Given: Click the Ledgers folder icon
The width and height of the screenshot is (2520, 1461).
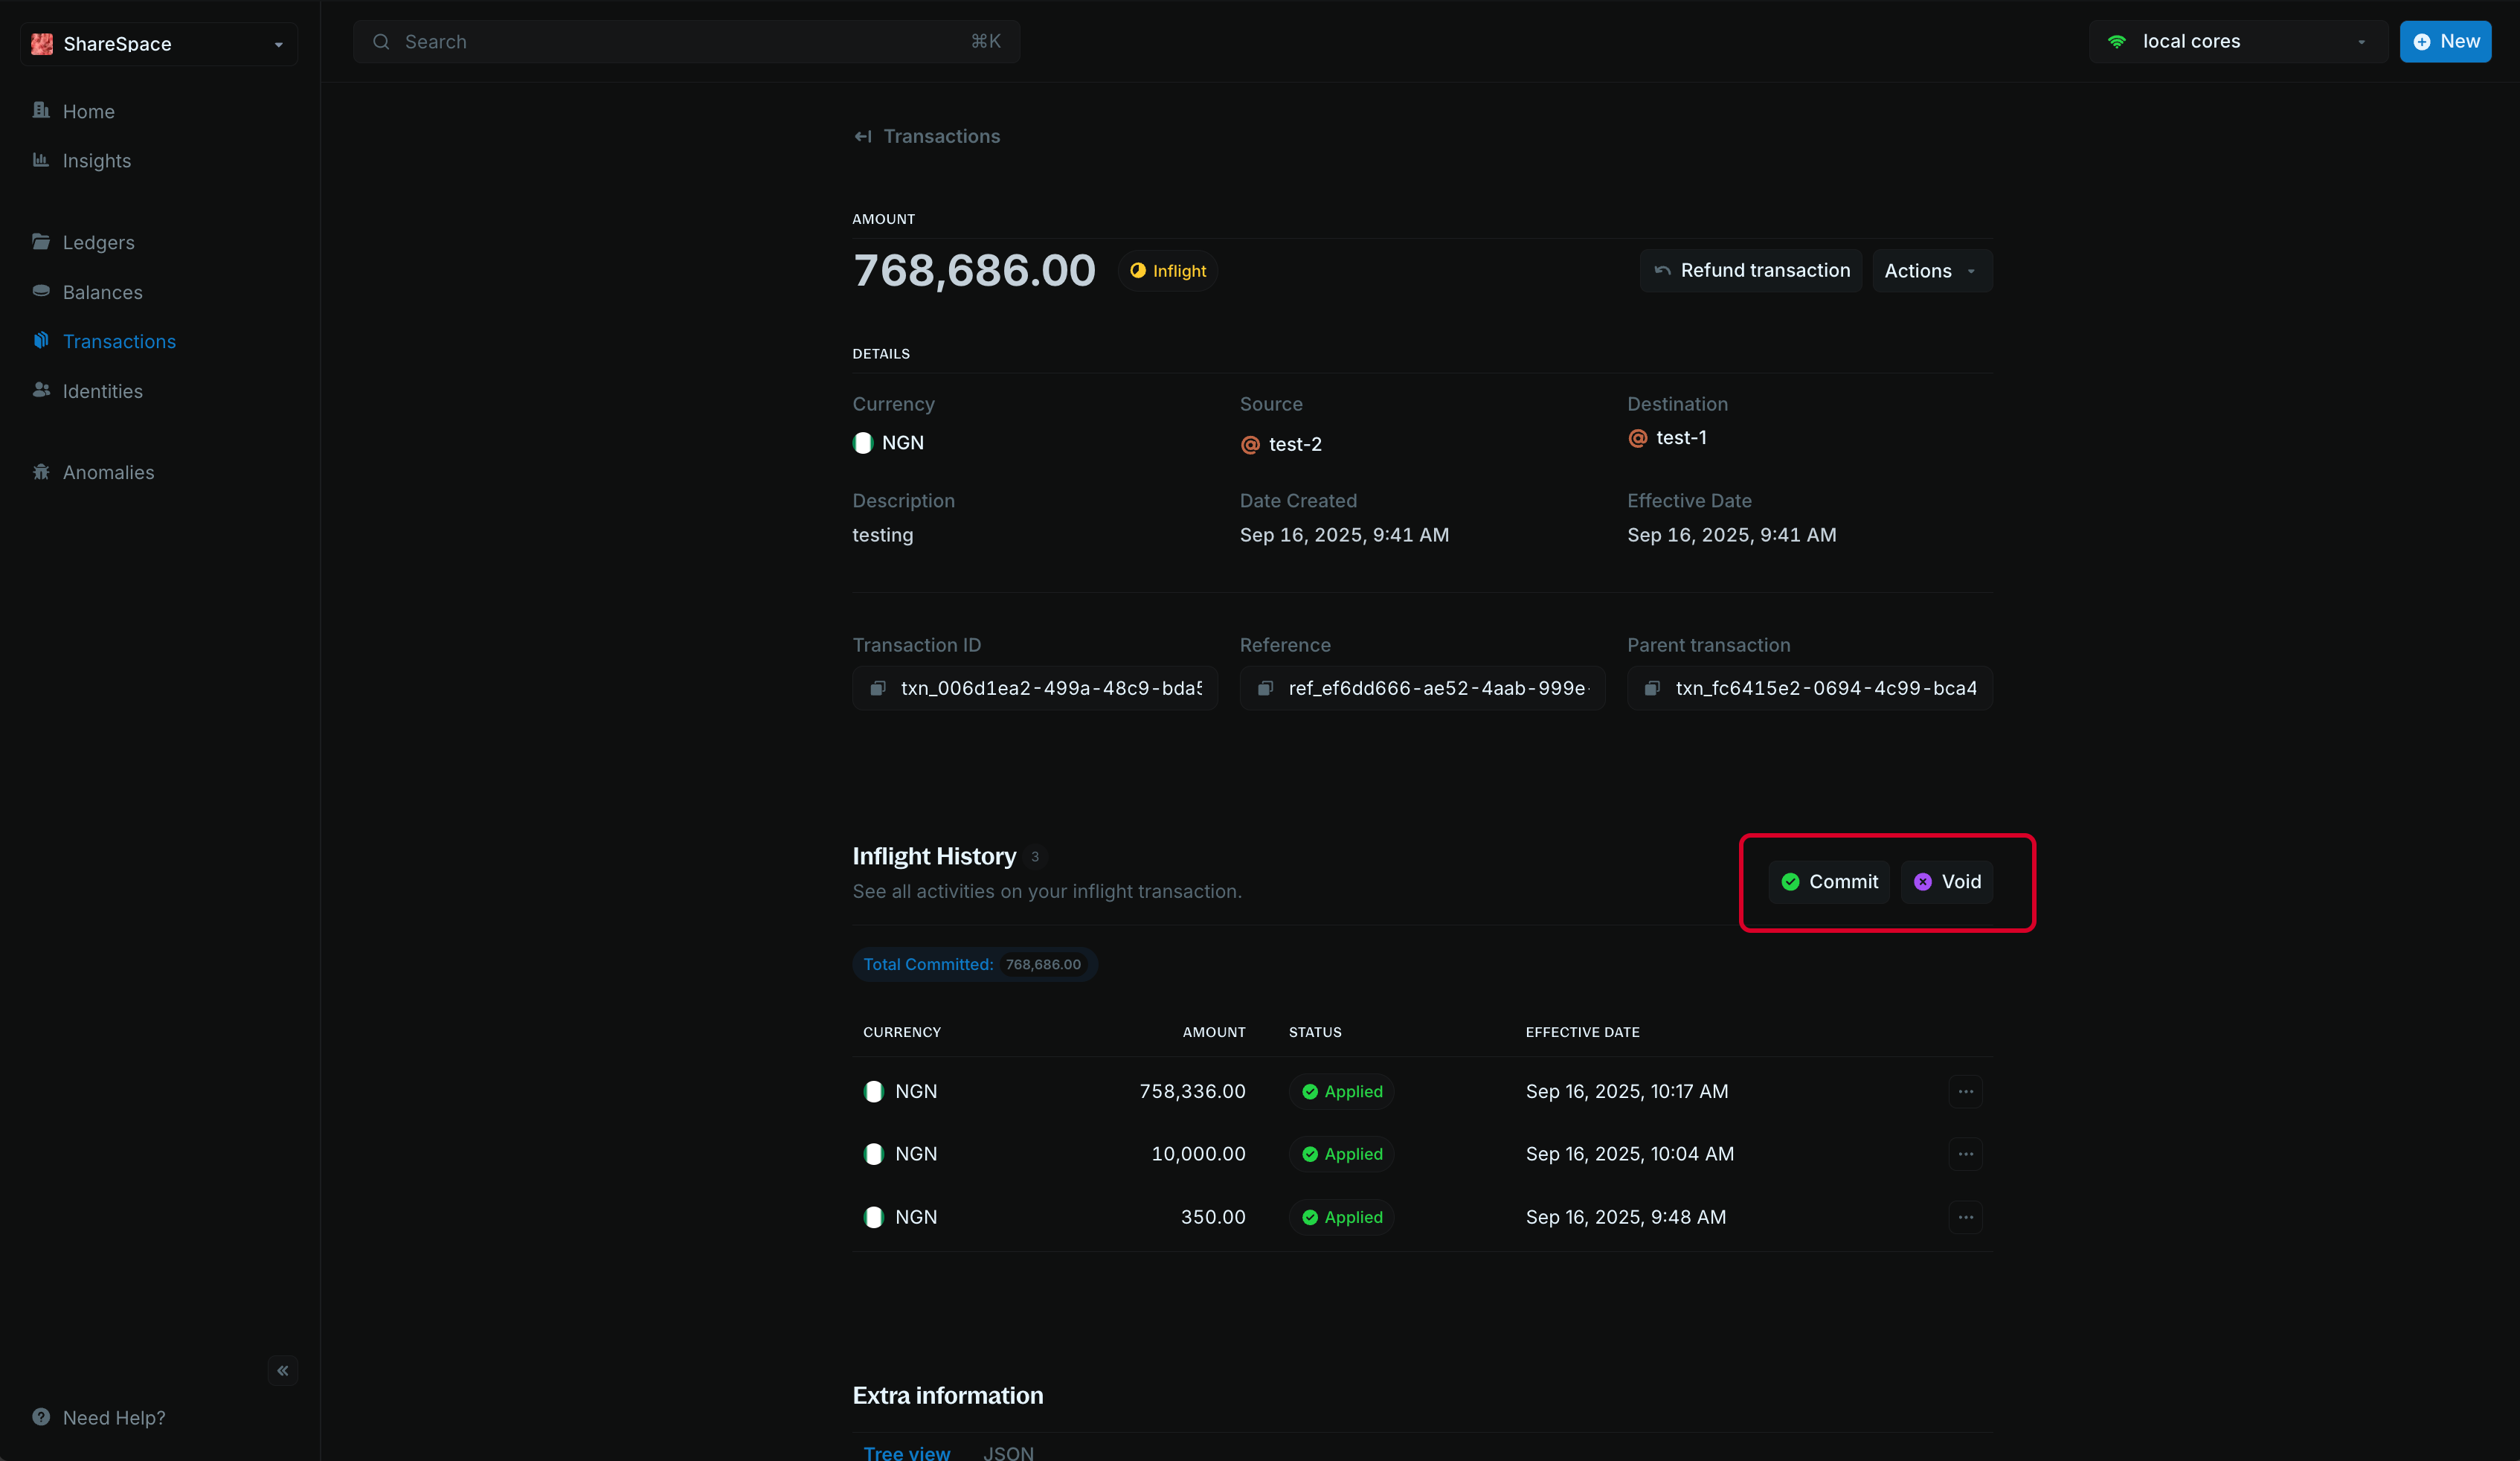Looking at the screenshot, I should (41, 241).
